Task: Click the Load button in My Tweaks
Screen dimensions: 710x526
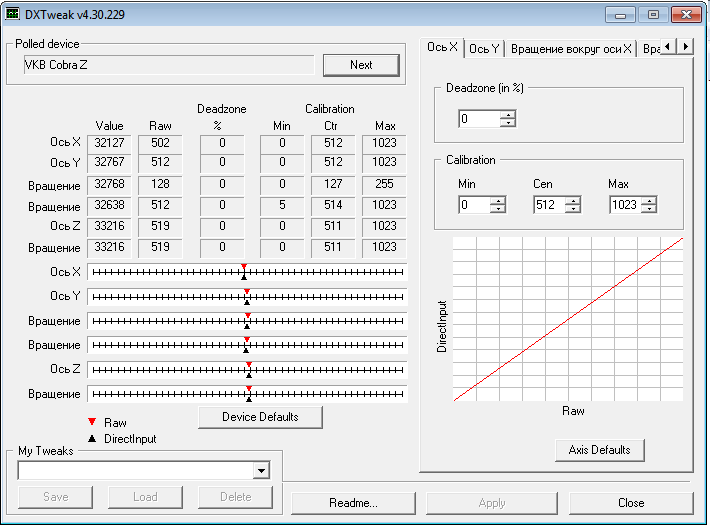Action: click(145, 497)
